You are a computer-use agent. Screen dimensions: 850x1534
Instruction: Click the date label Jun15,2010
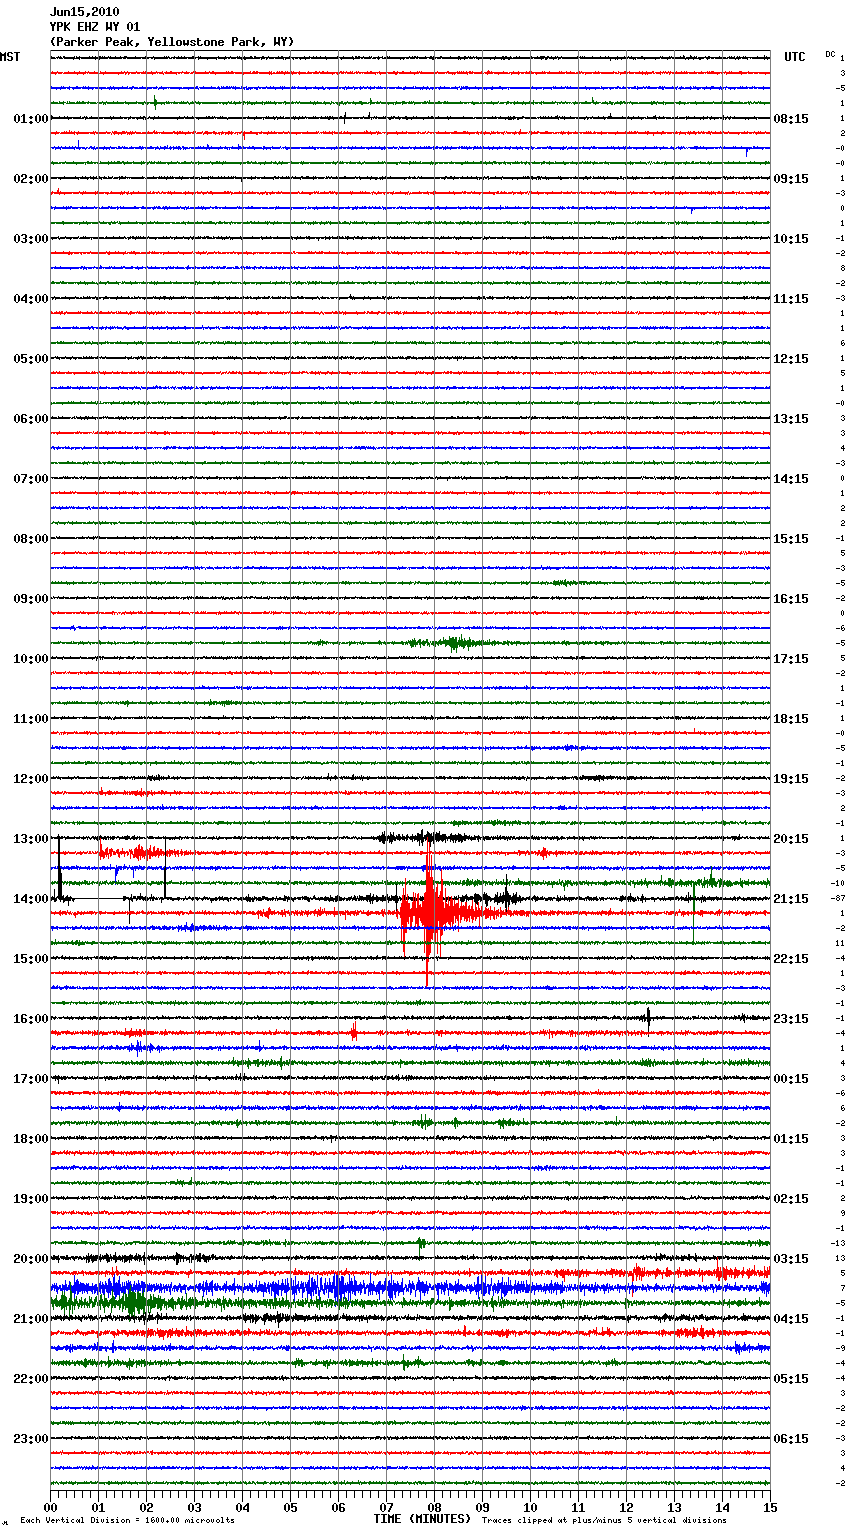tap(84, 12)
